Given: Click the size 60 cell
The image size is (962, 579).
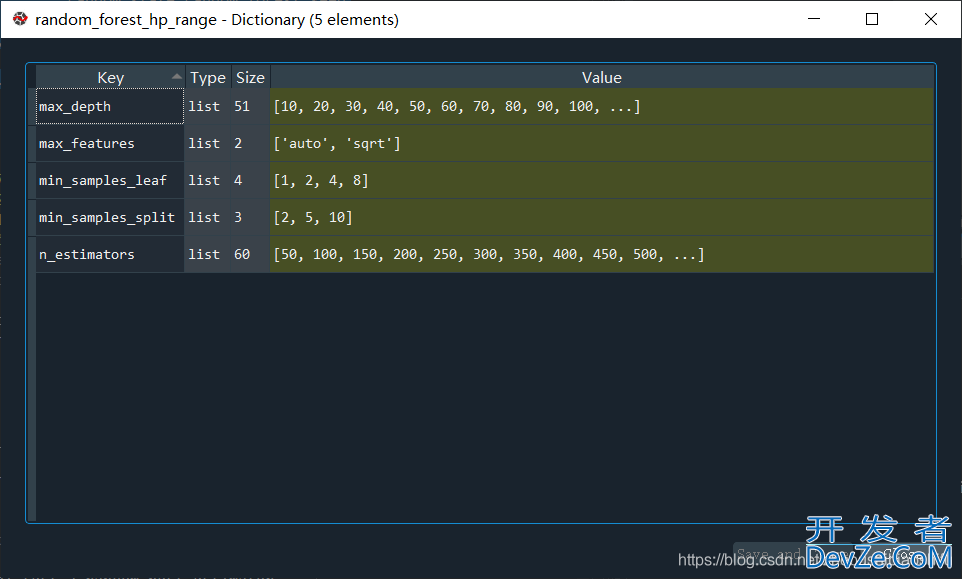Looking at the screenshot, I should click(250, 254).
